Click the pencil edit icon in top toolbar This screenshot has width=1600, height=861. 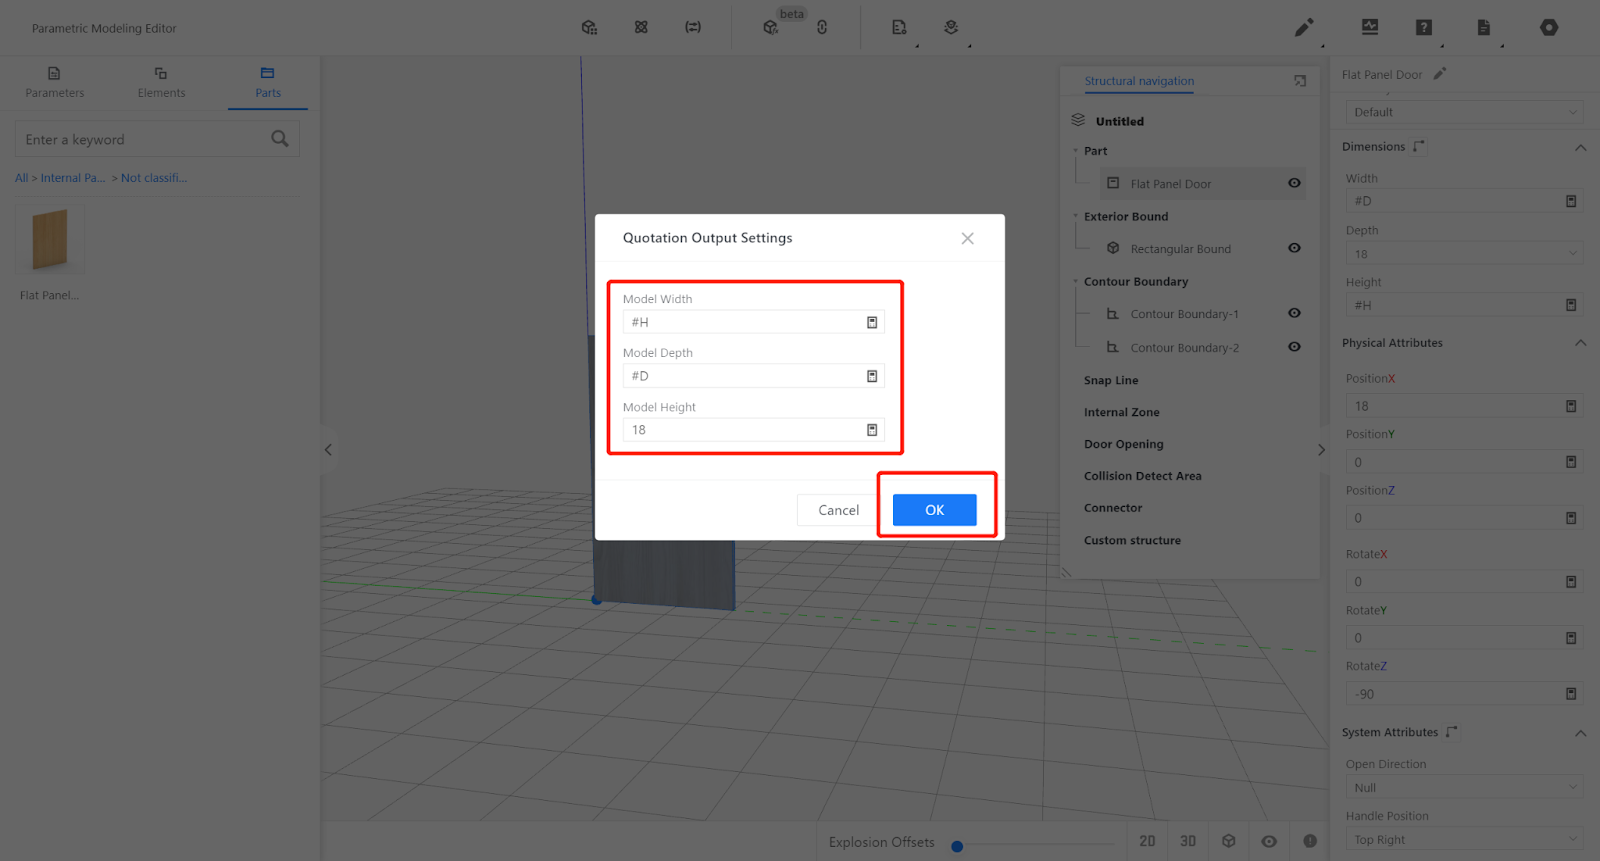coord(1304,28)
